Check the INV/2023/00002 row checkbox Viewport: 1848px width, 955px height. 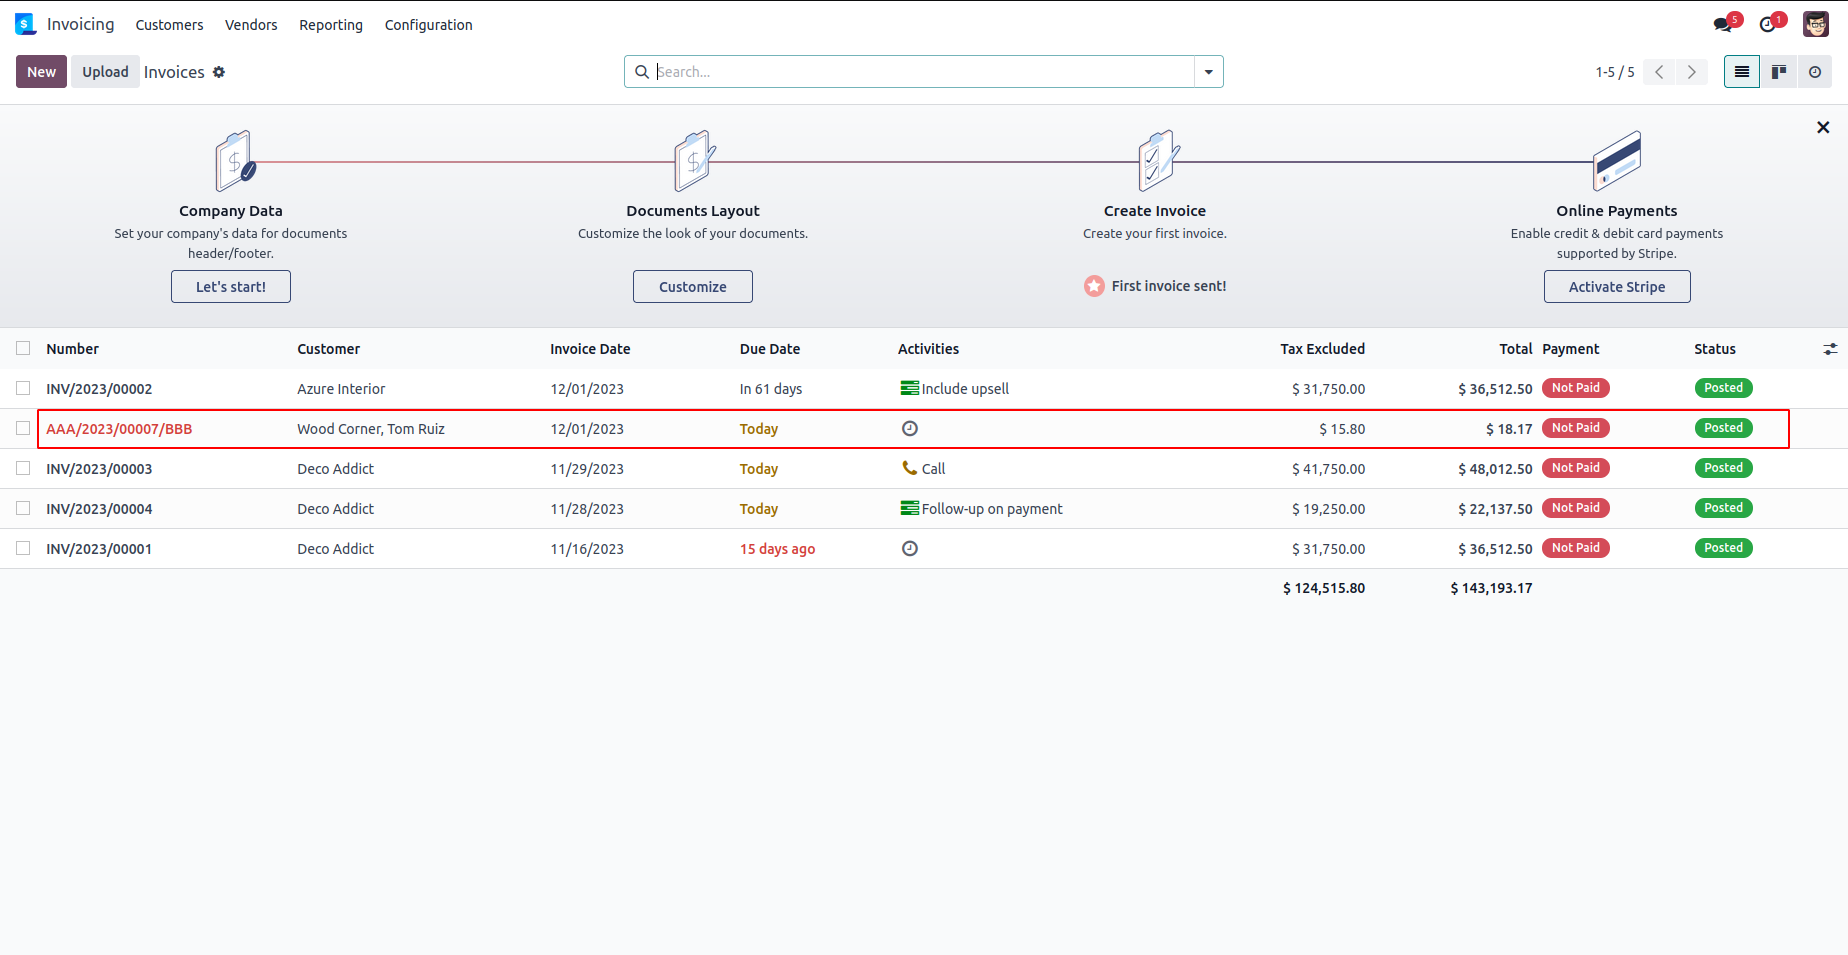click(23, 389)
